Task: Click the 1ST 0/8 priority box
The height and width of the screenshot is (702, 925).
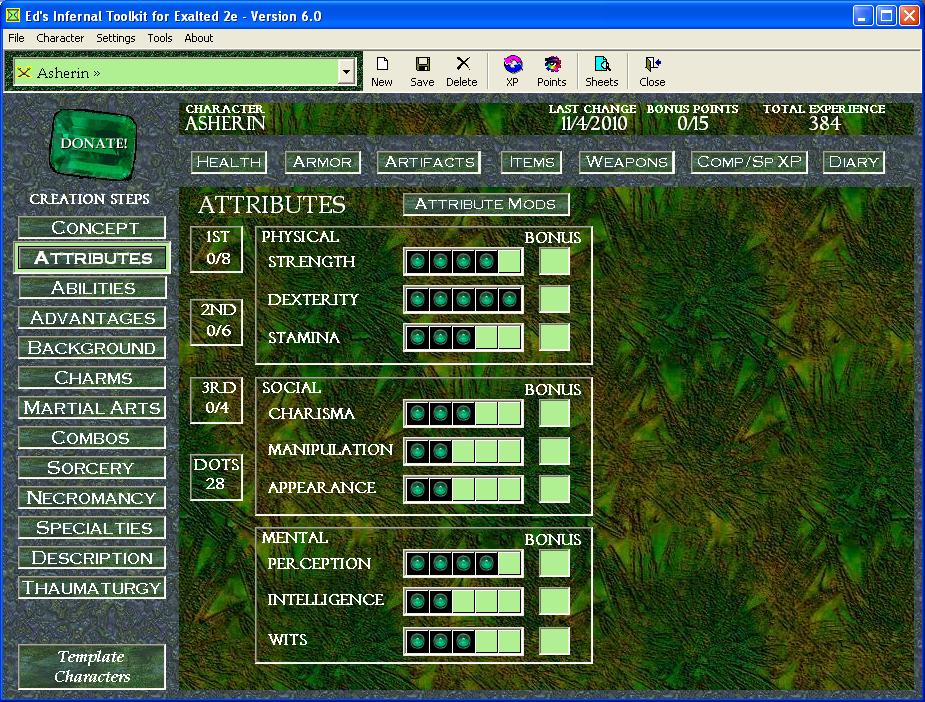Action: click(x=217, y=249)
